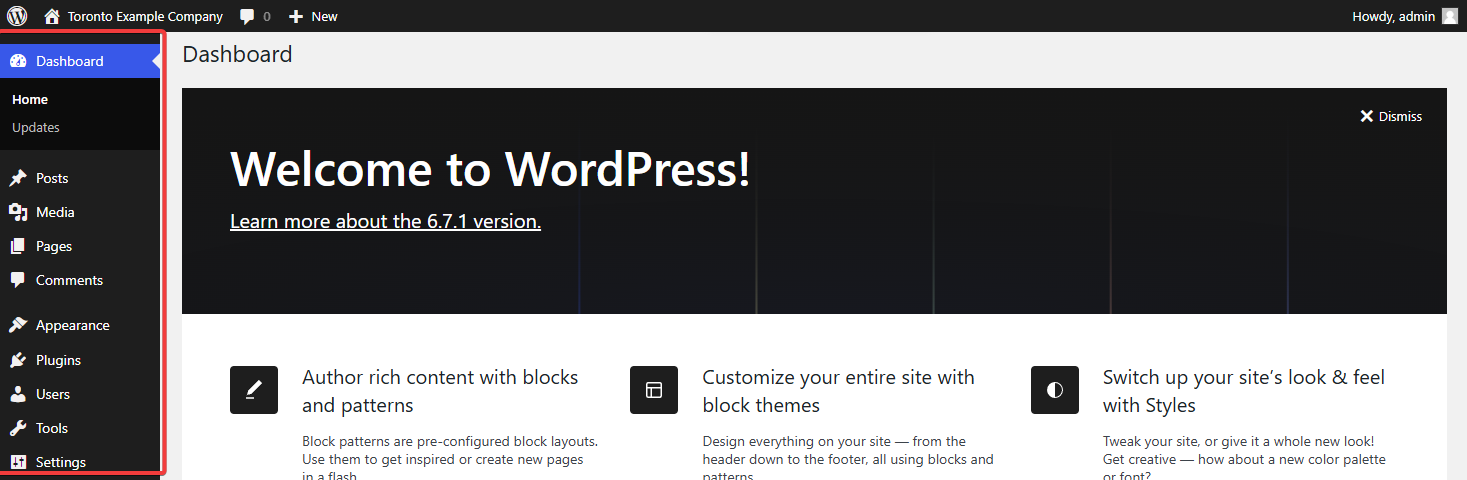
Task: Open the Settings menu
Action: (60, 462)
